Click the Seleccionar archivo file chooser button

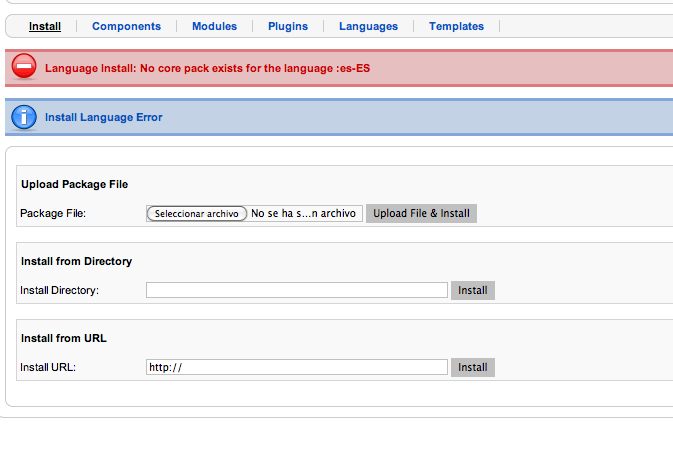[x=197, y=213]
